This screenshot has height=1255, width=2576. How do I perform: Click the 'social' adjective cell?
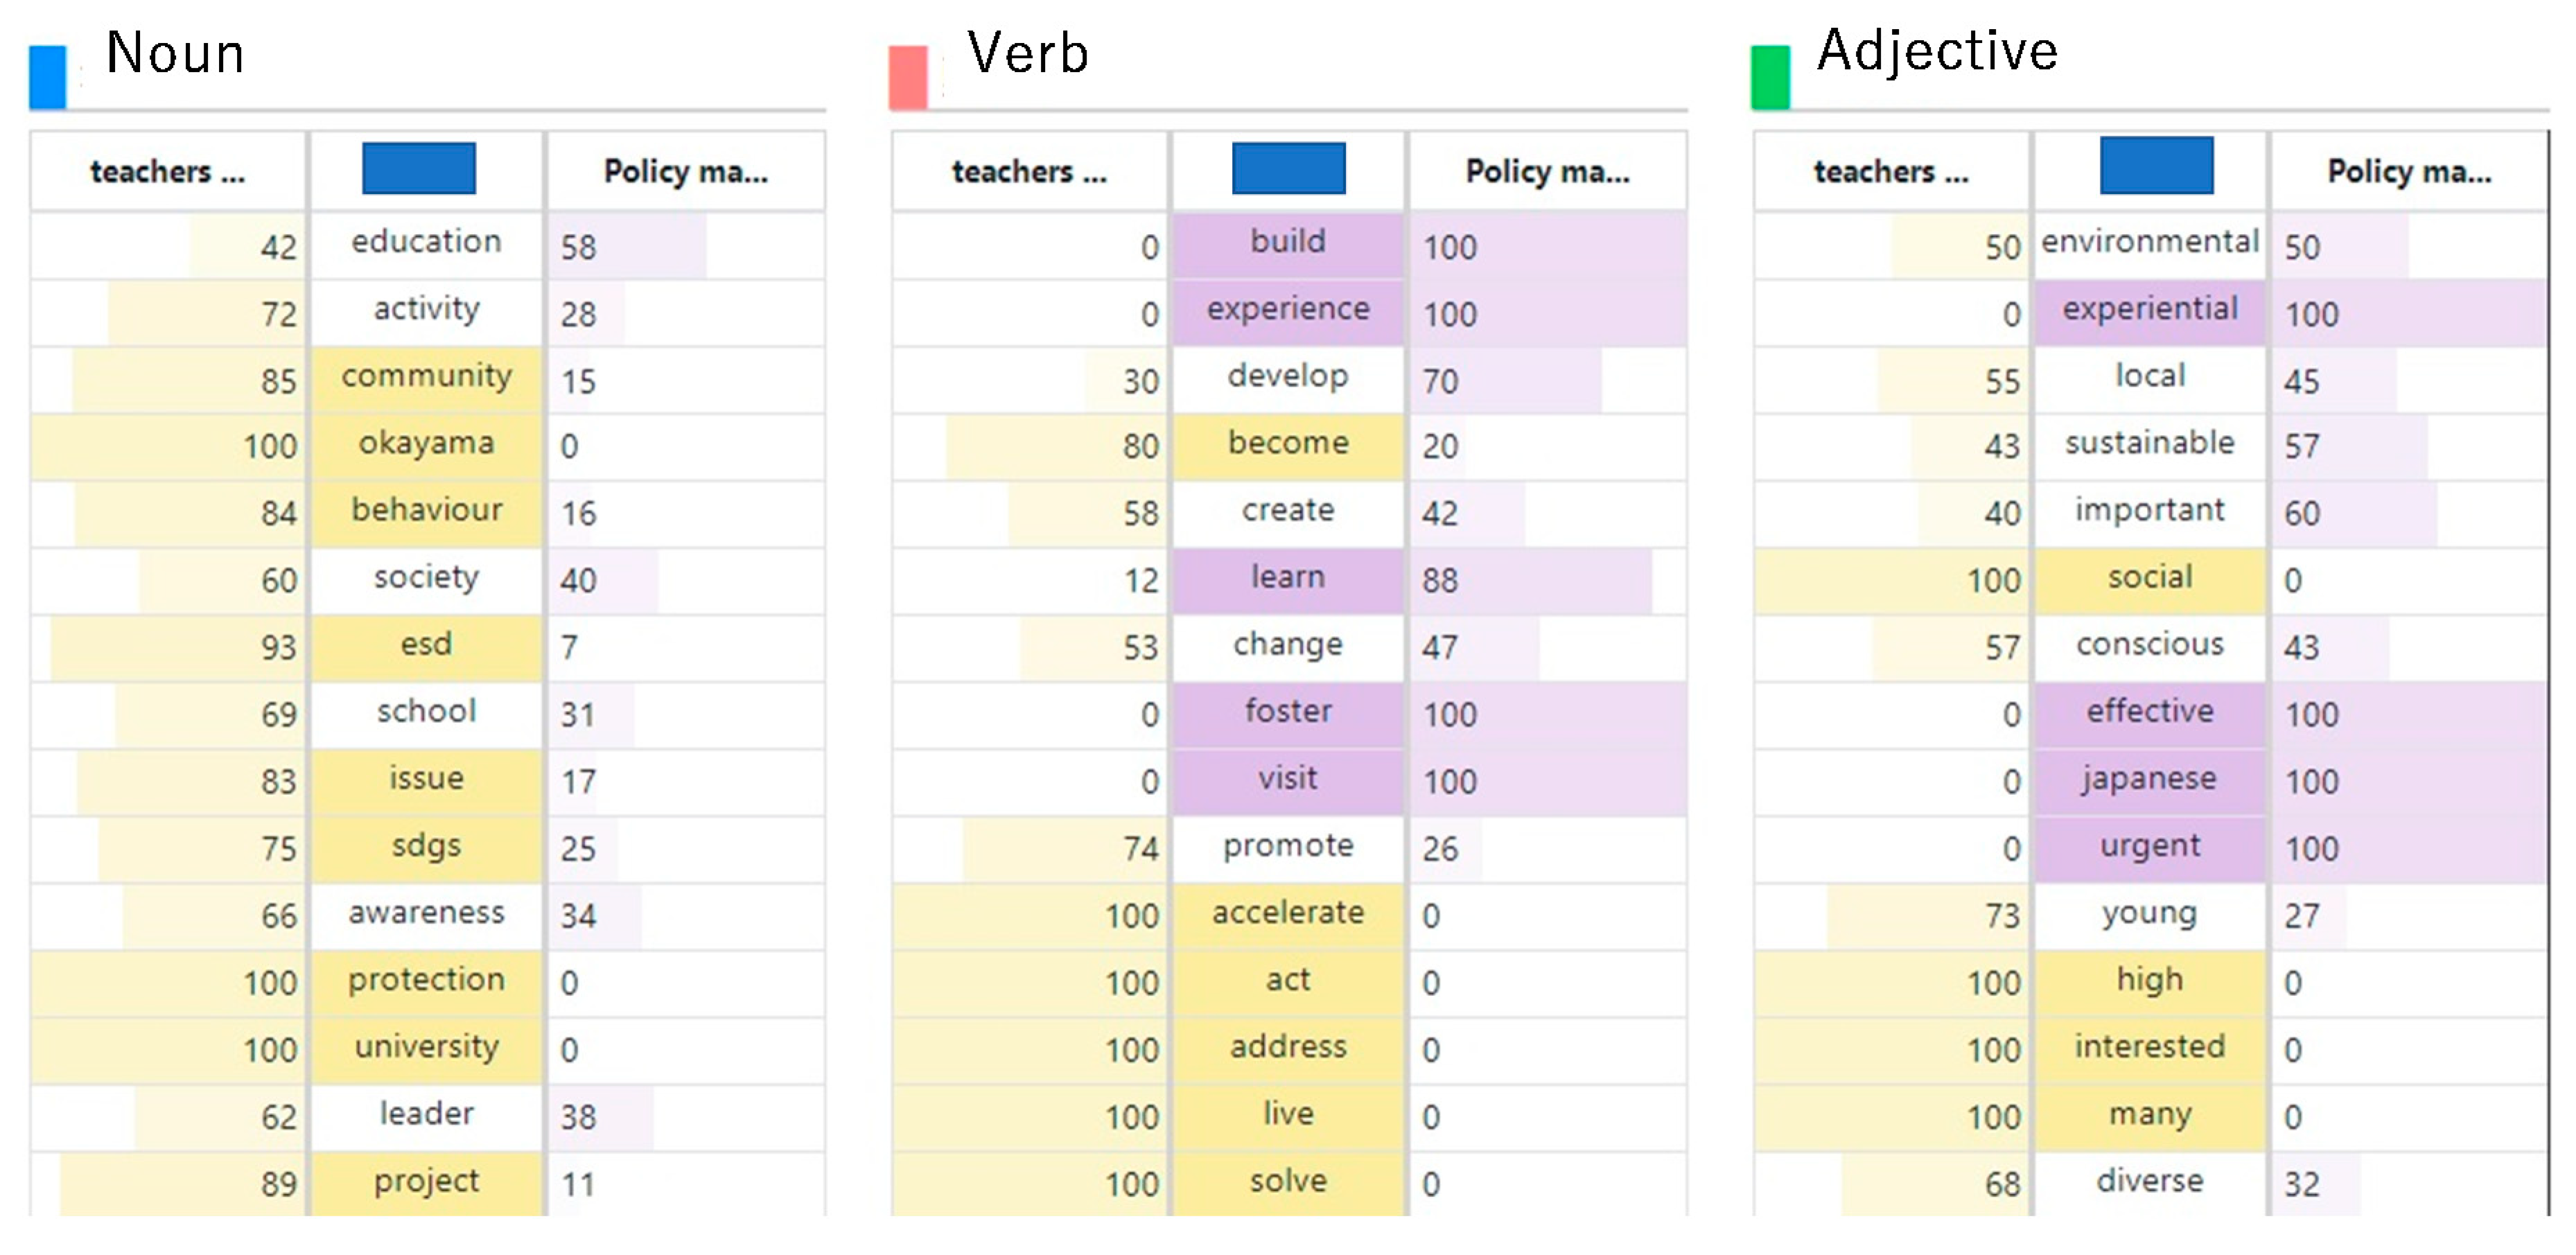(2150, 578)
